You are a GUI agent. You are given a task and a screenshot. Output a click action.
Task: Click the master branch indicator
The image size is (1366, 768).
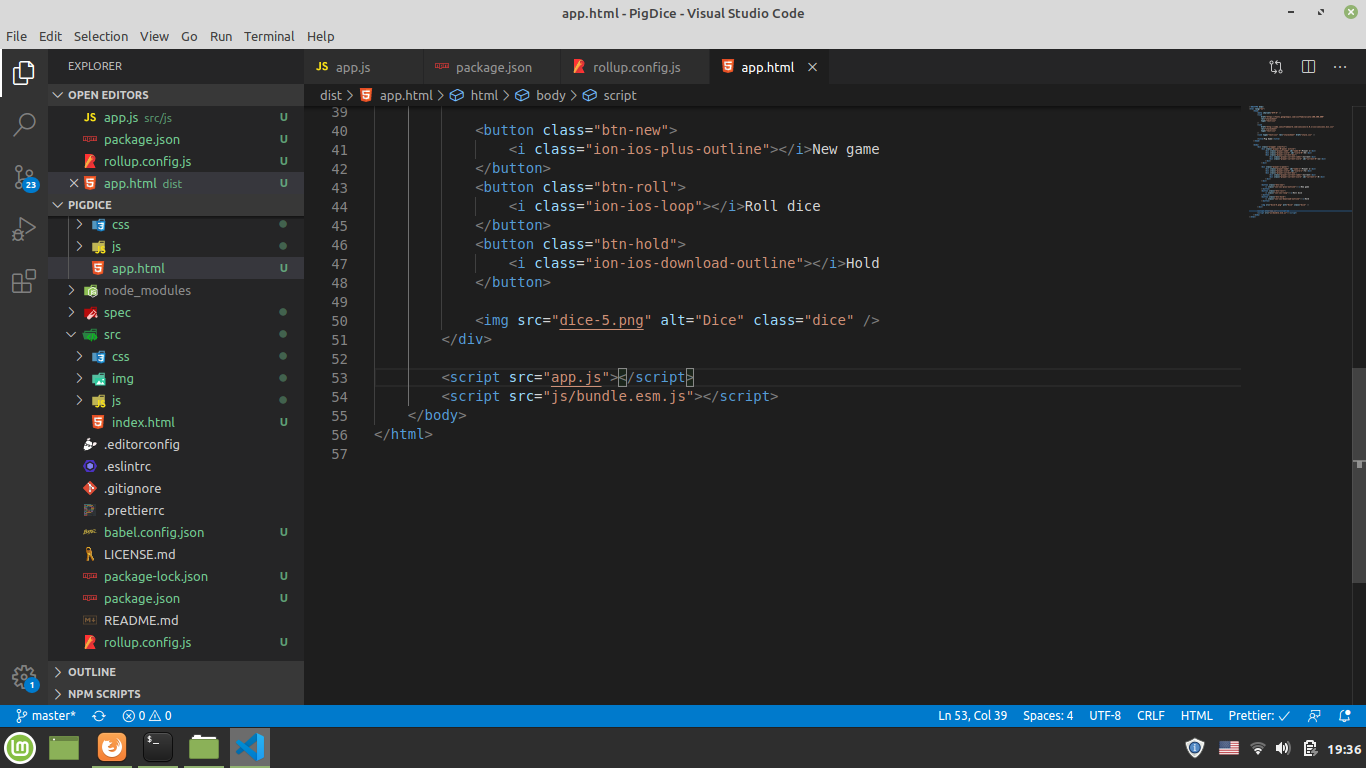tap(46, 716)
